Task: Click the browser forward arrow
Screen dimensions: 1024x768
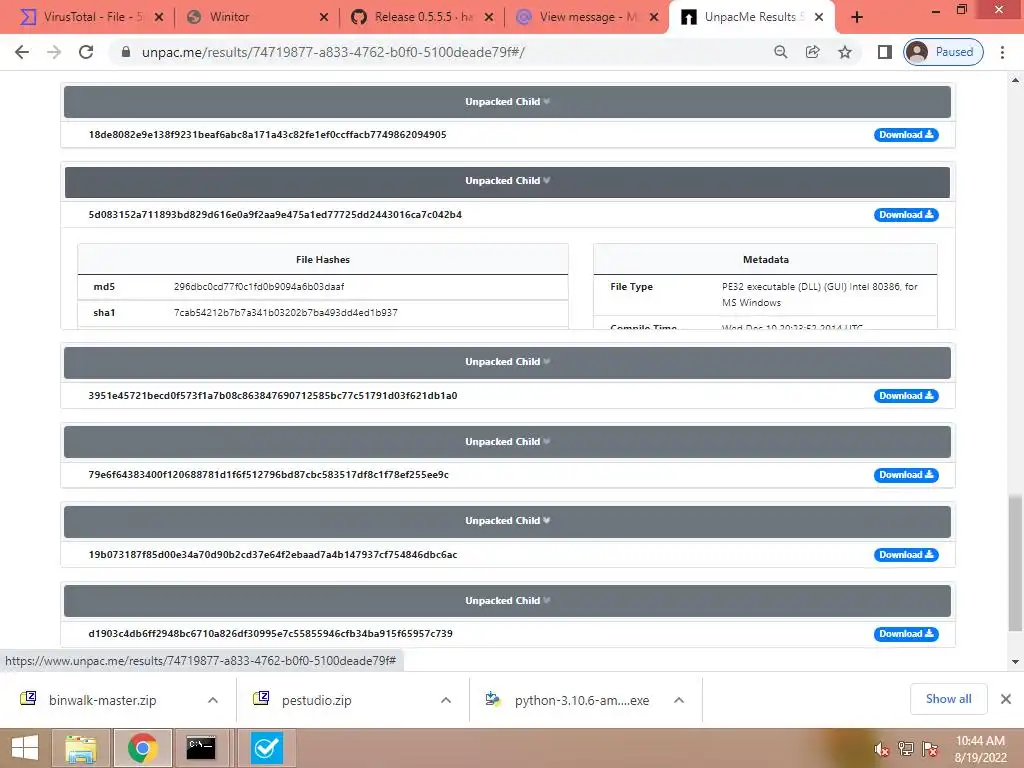Action: click(54, 52)
